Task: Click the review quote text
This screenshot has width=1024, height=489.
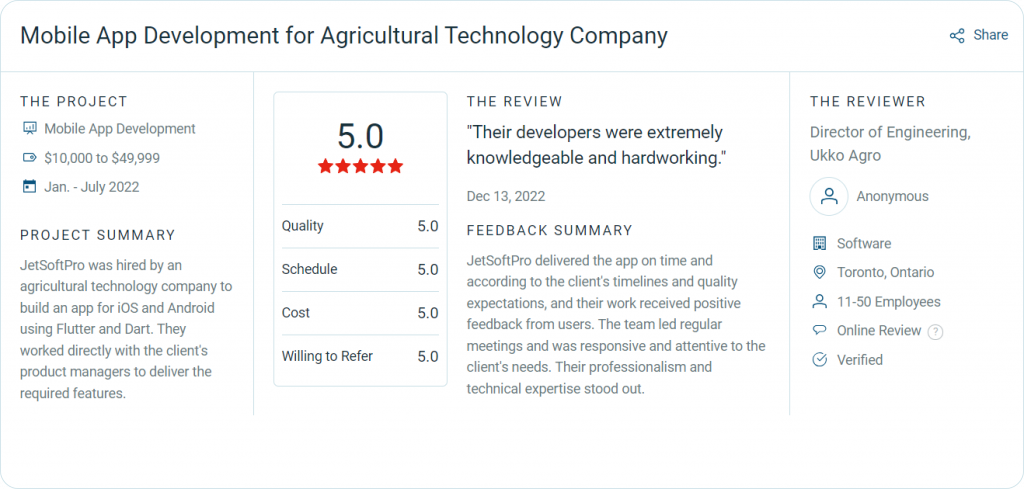Action: pyautogui.click(x=596, y=145)
